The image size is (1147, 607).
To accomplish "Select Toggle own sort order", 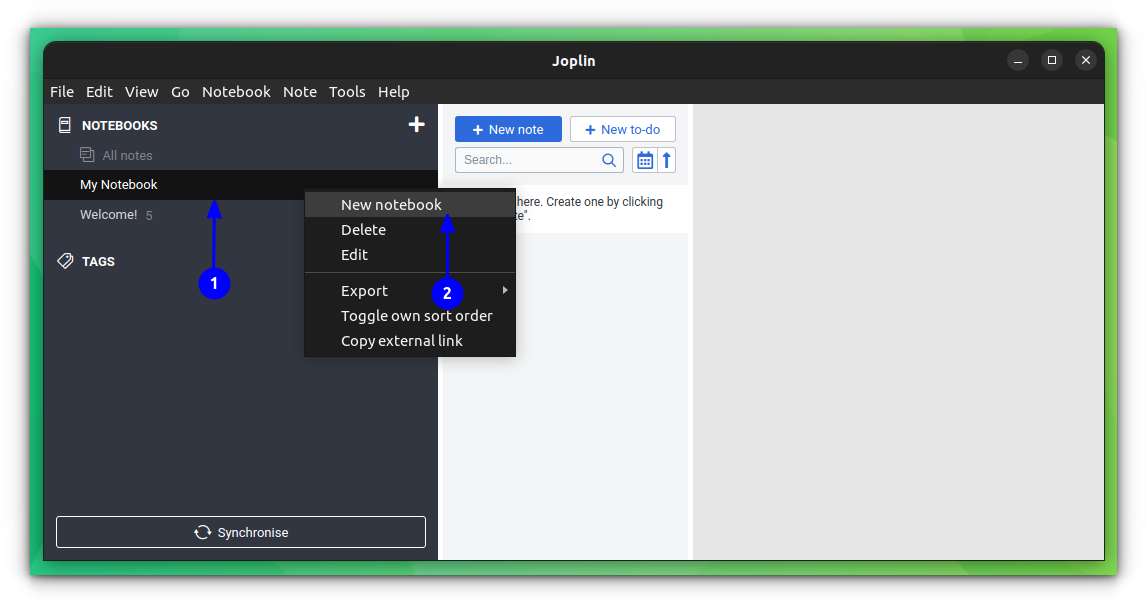I will pyautogui.click(x=416, y=315).
